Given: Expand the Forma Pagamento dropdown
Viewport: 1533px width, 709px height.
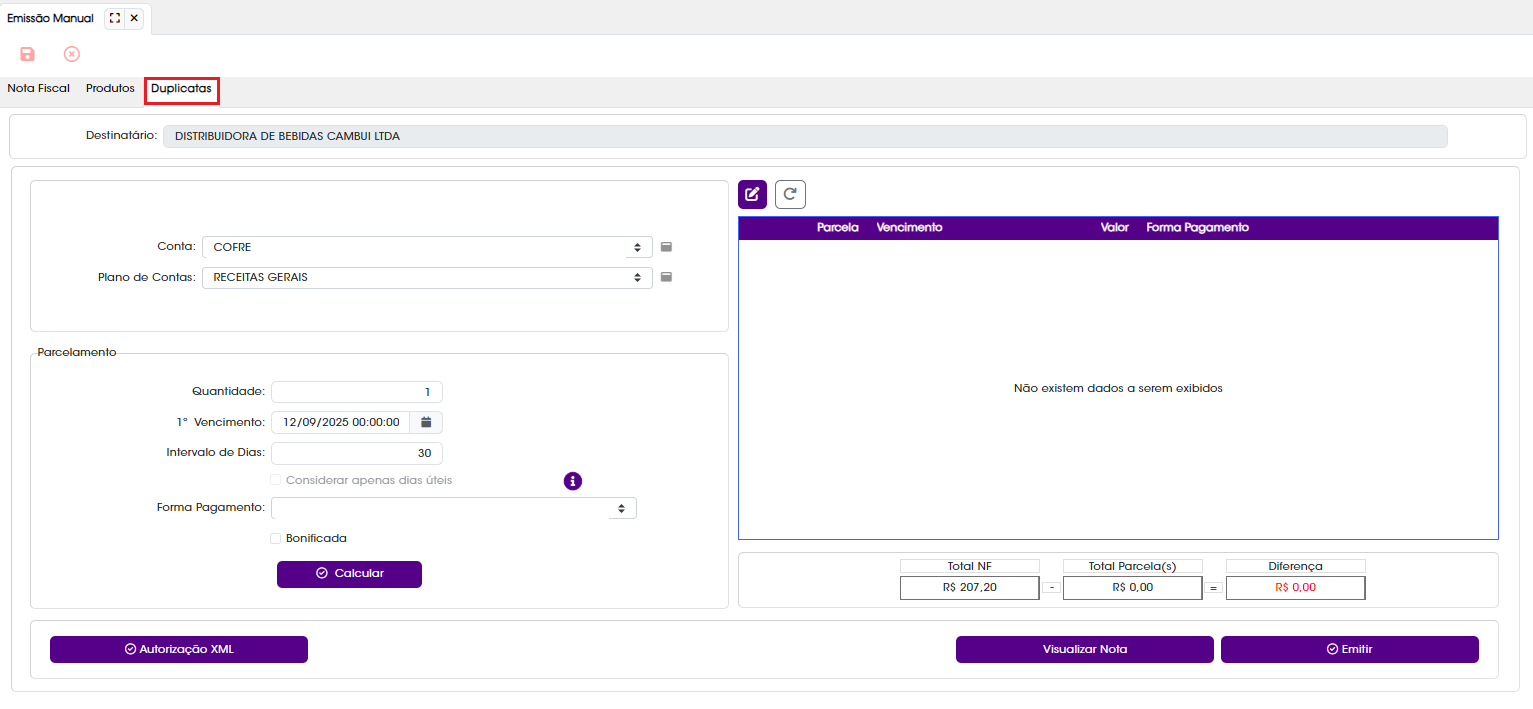Looking at the screenshot, I should click(x=454, y=508).
